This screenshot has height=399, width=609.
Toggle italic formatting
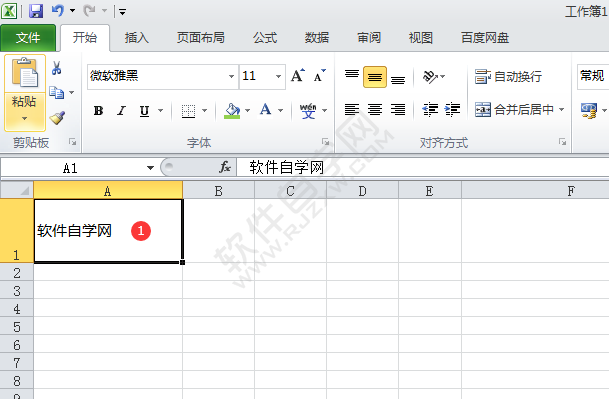[122, 111]
